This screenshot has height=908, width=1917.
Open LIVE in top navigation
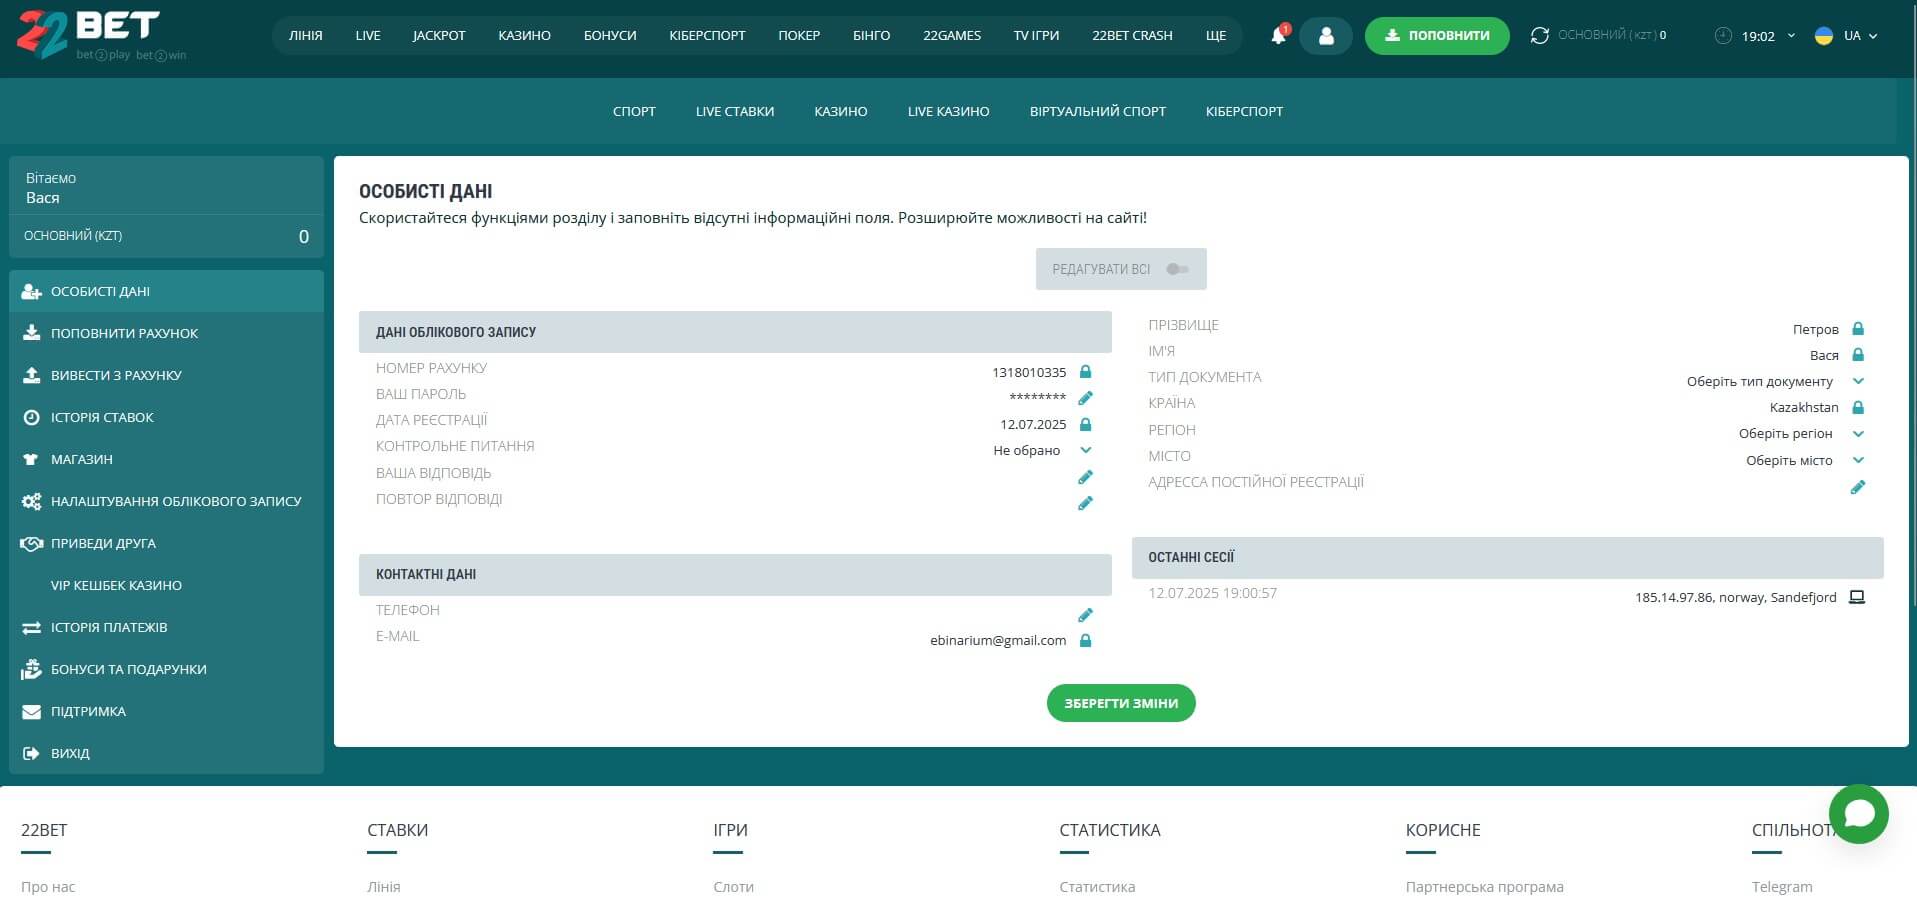pos(368,35)
